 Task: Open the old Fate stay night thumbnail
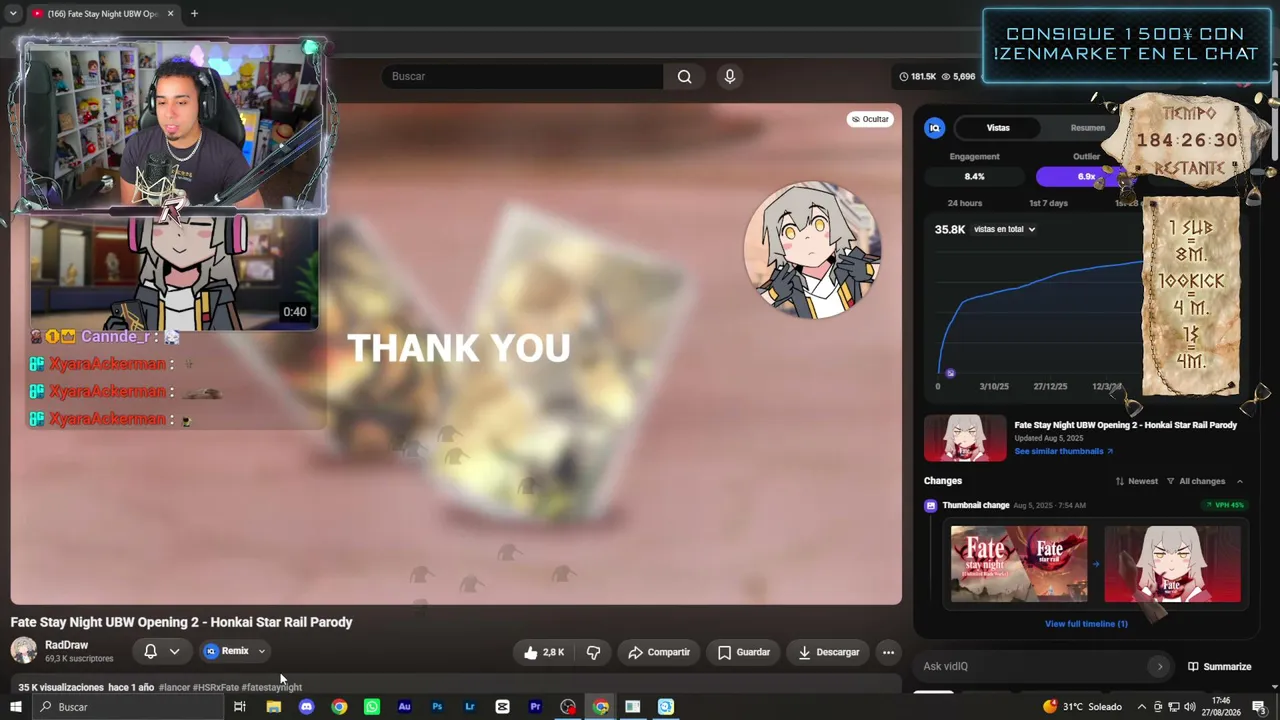coord(1019,564)
